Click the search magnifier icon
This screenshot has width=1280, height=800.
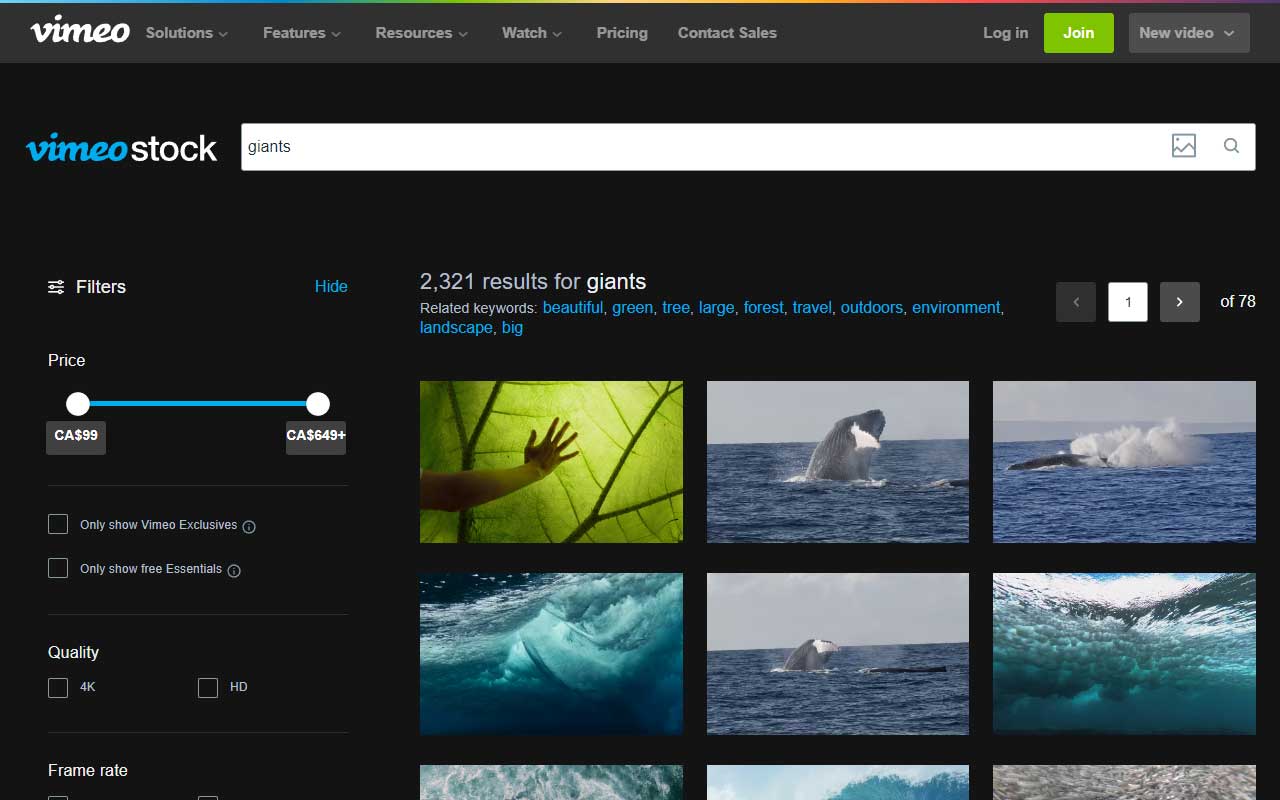click(1231, 145)
